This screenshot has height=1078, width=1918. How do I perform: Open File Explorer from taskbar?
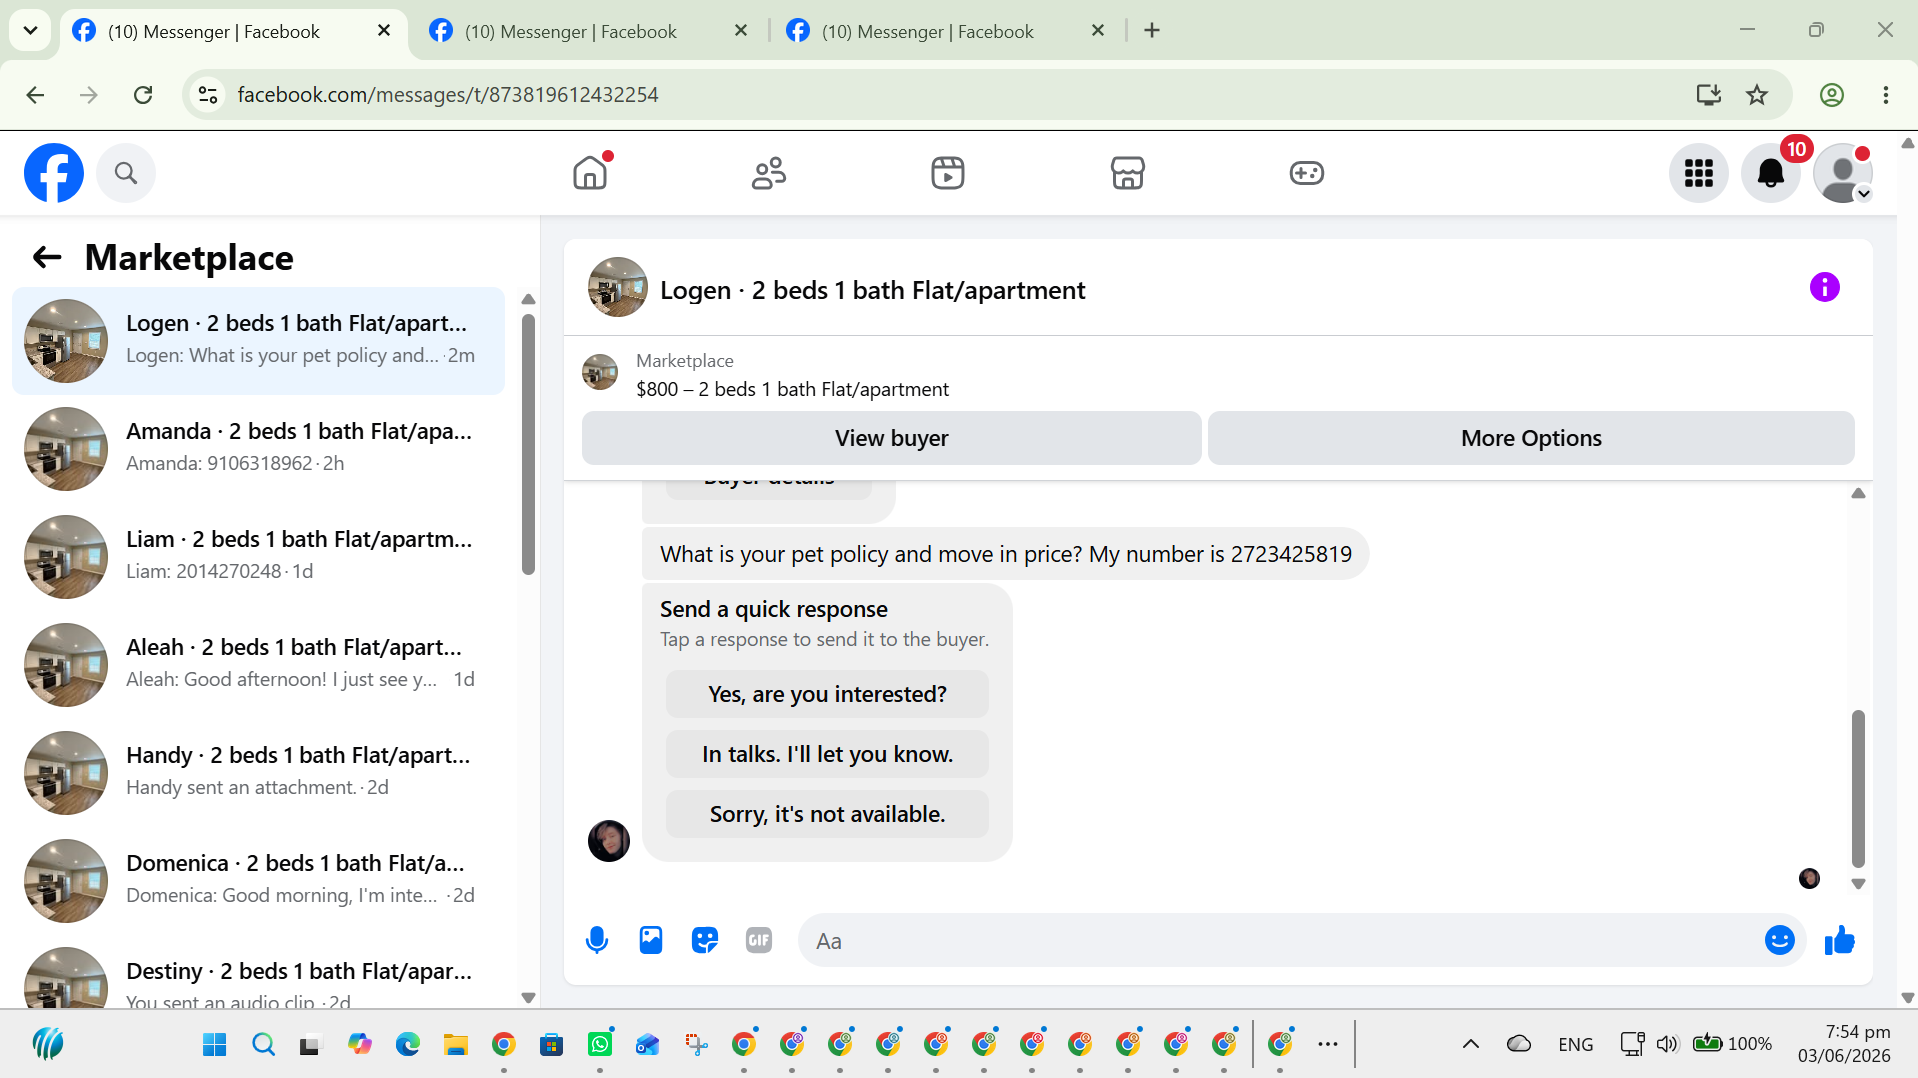[x=456, y=1045]
